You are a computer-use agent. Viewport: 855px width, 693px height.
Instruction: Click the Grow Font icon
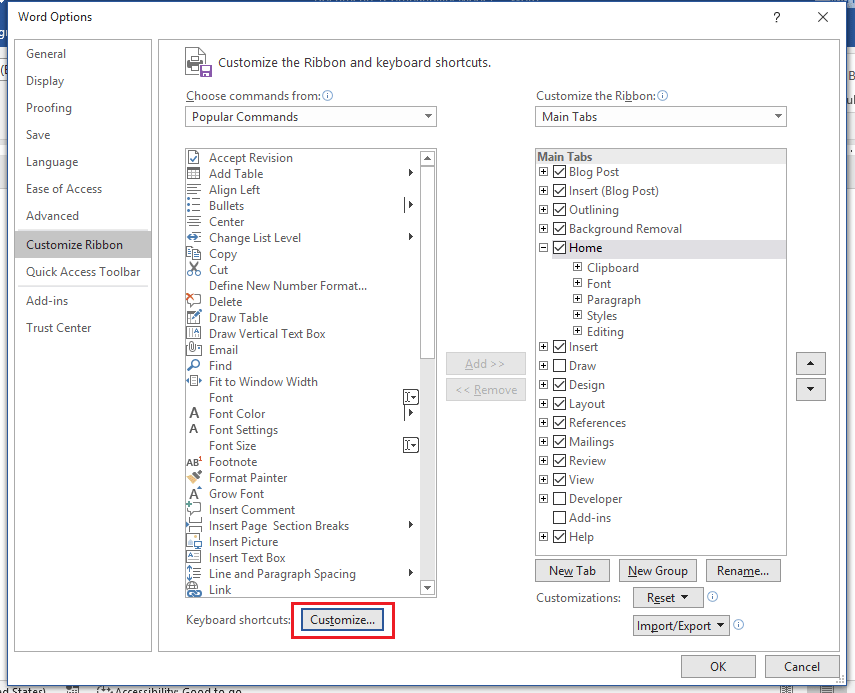(x=194, y=493)
